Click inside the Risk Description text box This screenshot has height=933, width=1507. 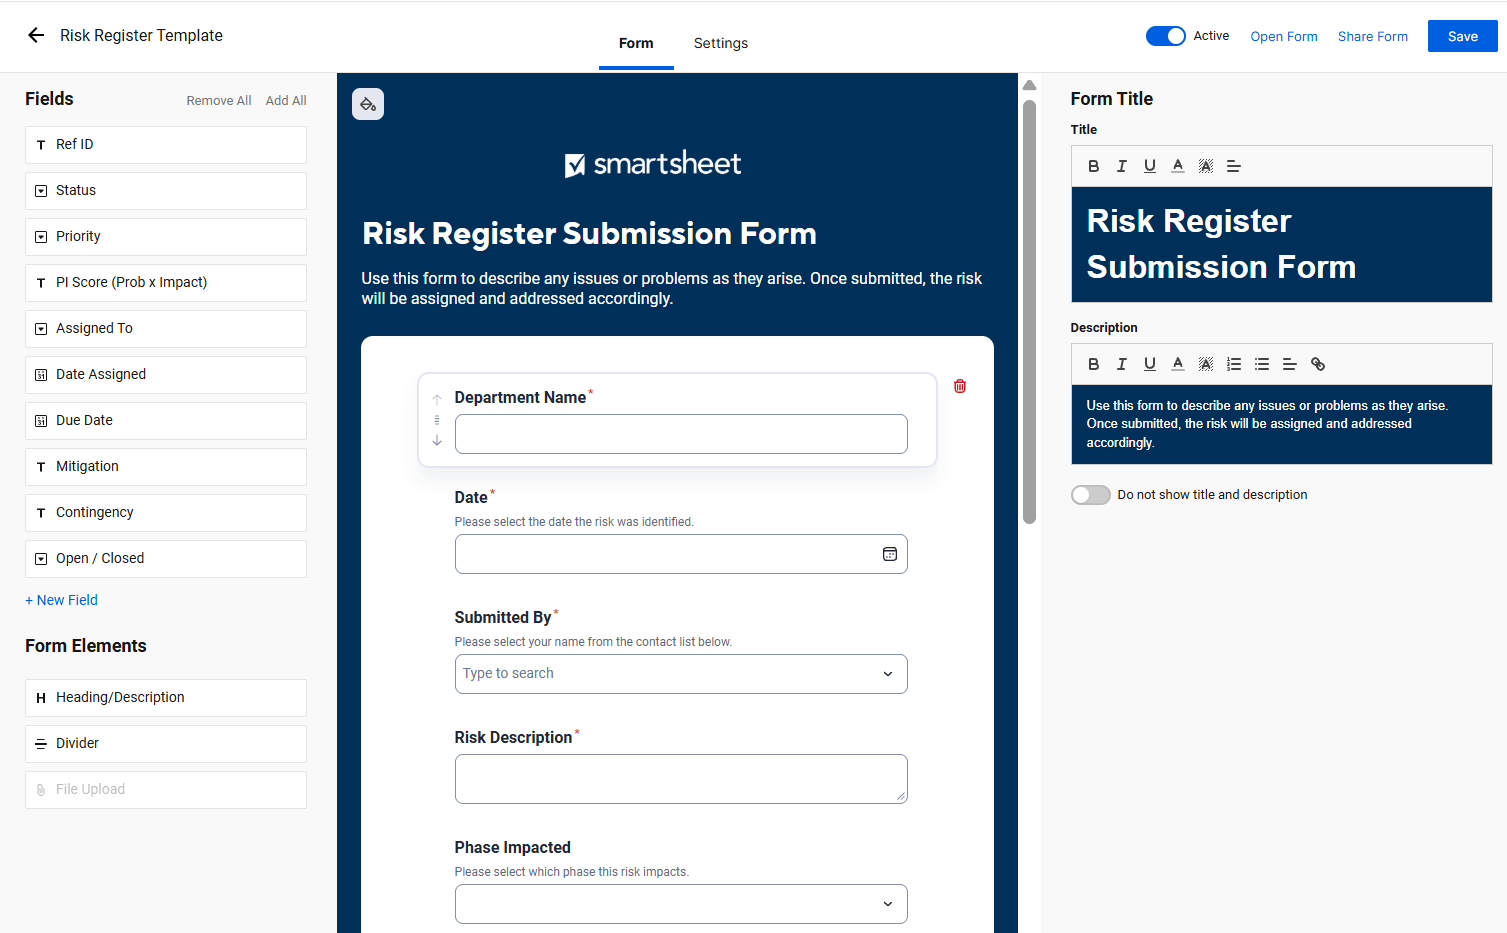click(x=681, y=778)
